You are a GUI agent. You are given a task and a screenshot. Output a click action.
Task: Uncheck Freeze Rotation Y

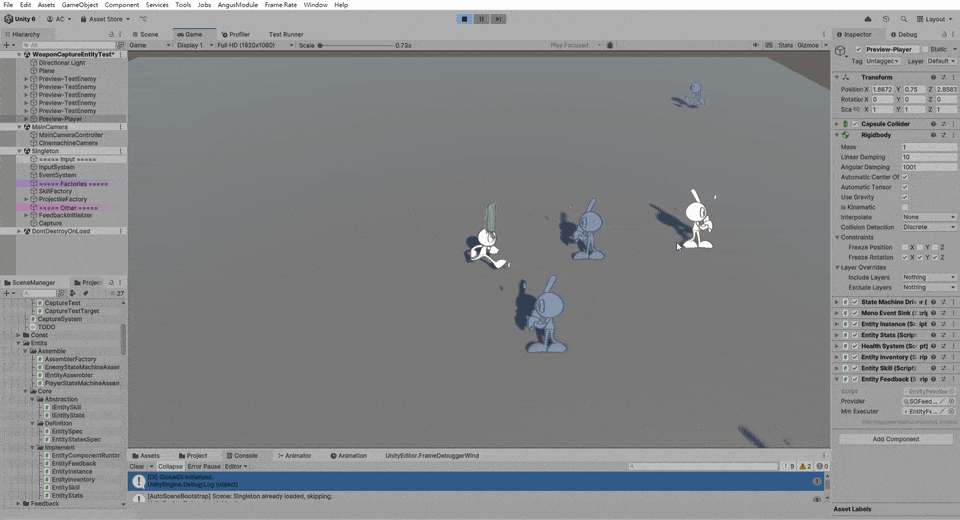pos(920,257)
